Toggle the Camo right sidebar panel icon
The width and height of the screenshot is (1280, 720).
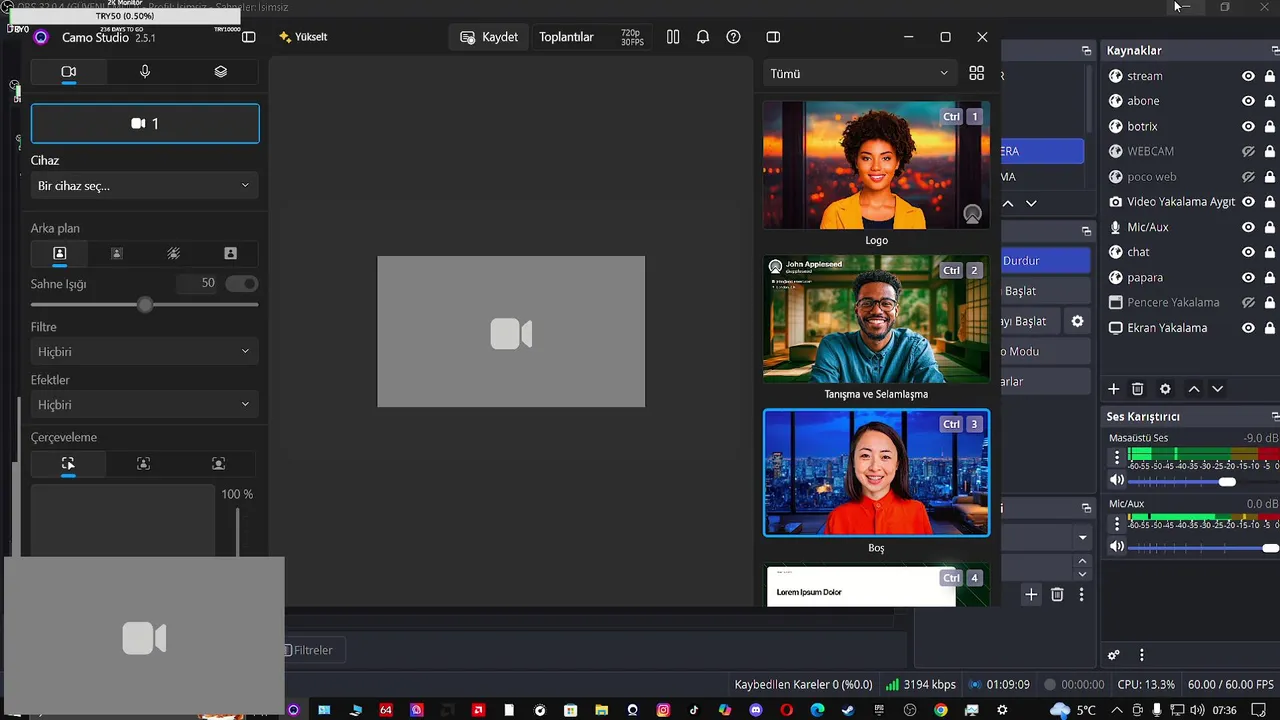tap(773, 37)
